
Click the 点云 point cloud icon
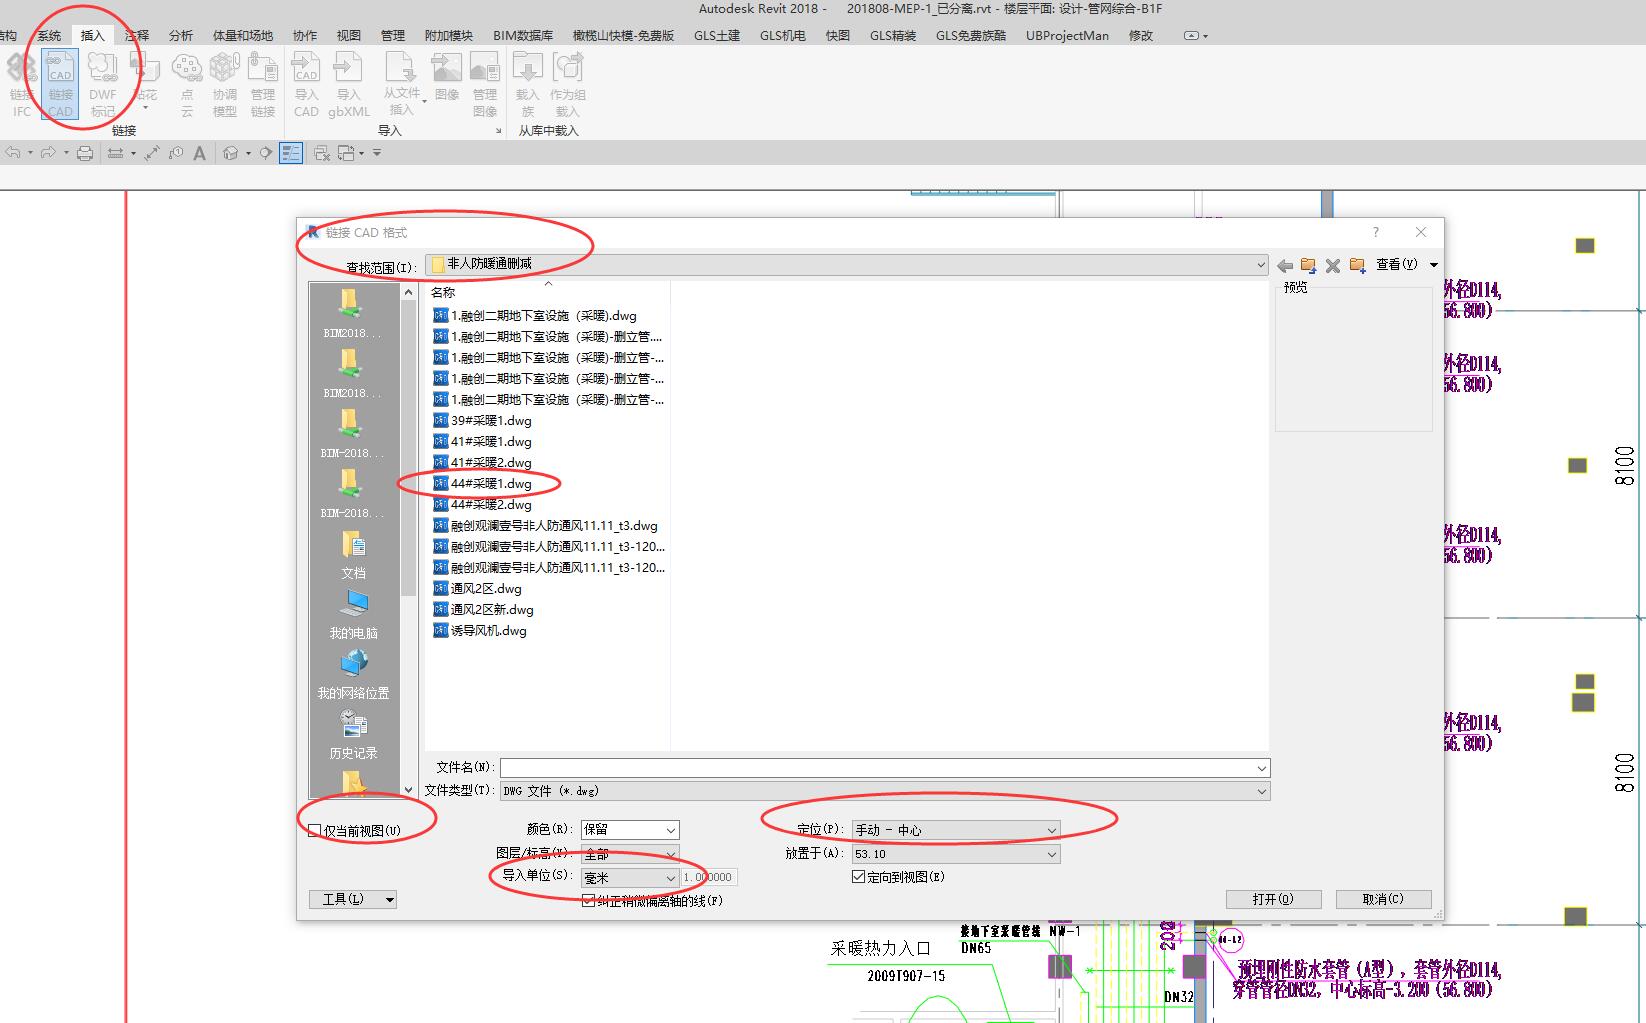187,85
